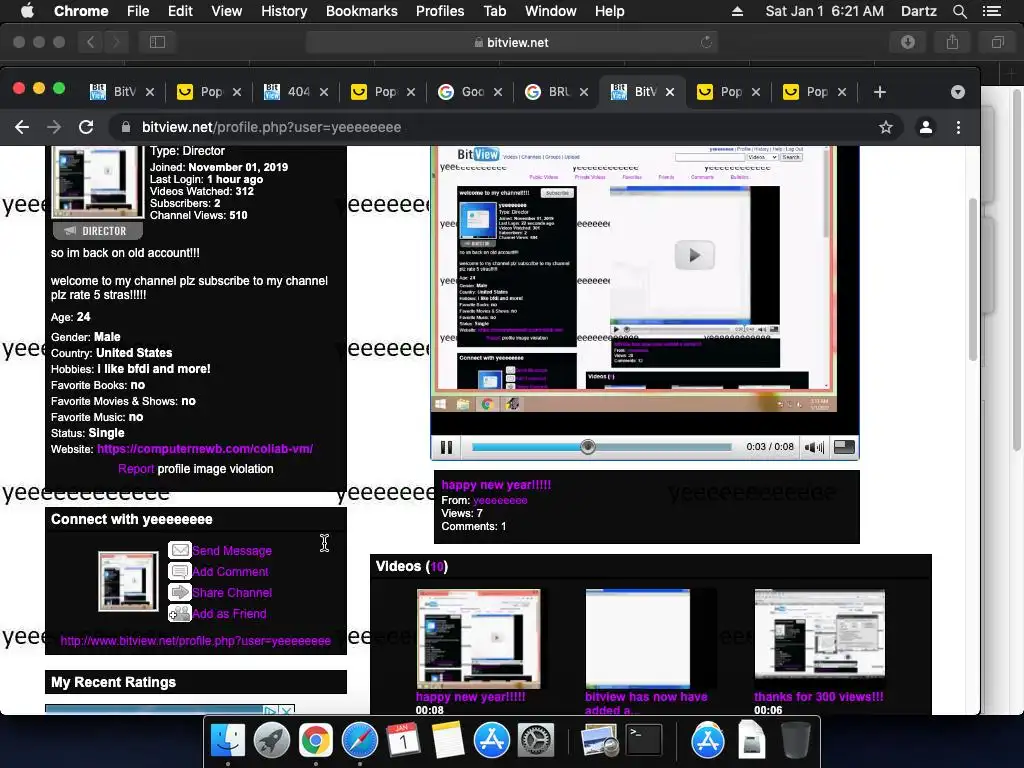Click the Send Message envelope icon
This screenshot has height=768, width=1024.
(180, 550)
